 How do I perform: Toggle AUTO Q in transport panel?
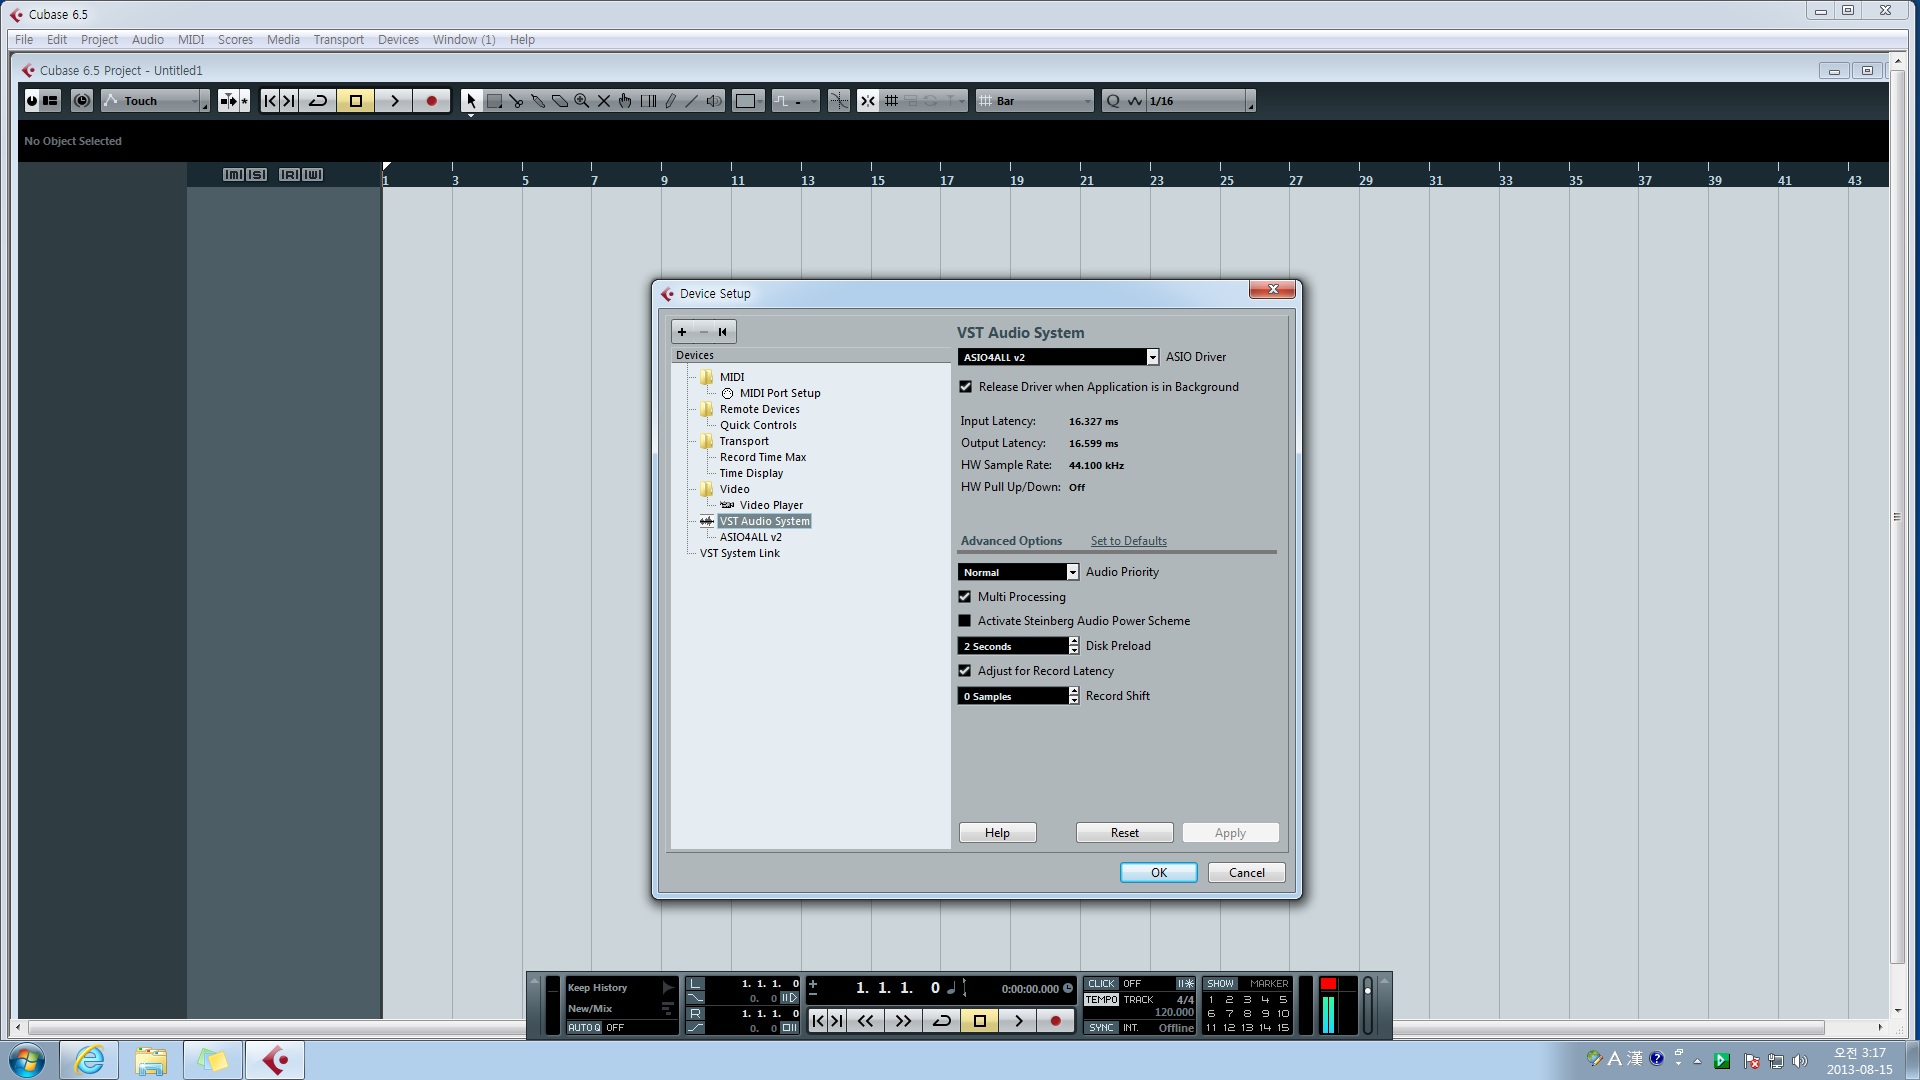(x=585, y=1028)
